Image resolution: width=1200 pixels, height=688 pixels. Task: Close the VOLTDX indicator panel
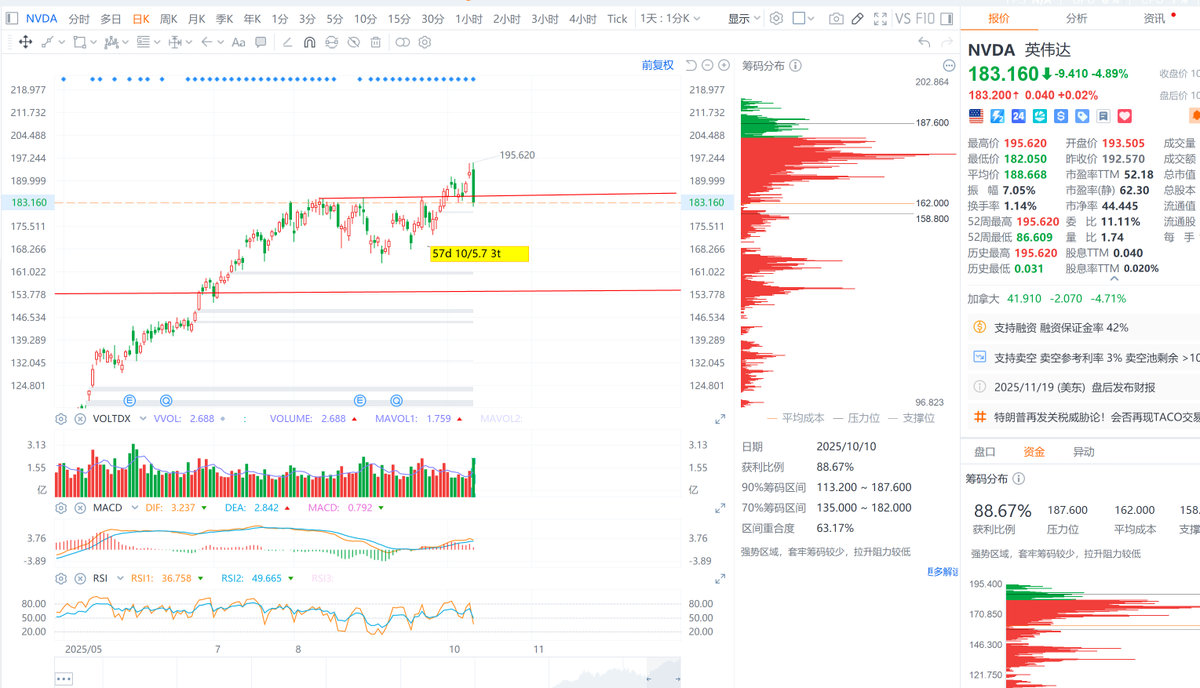(80, 419)
